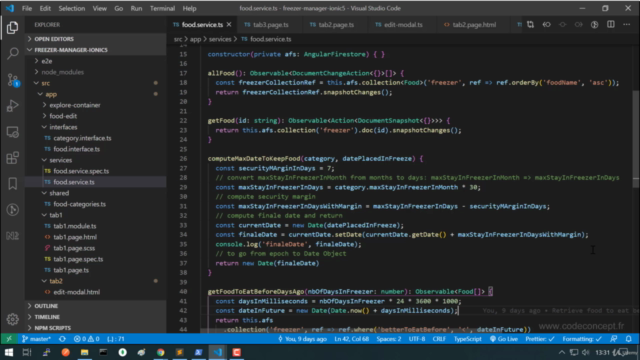Screen dimensions: 640x360
Task: Open the Source Control view icon
Action: point(13,80)
